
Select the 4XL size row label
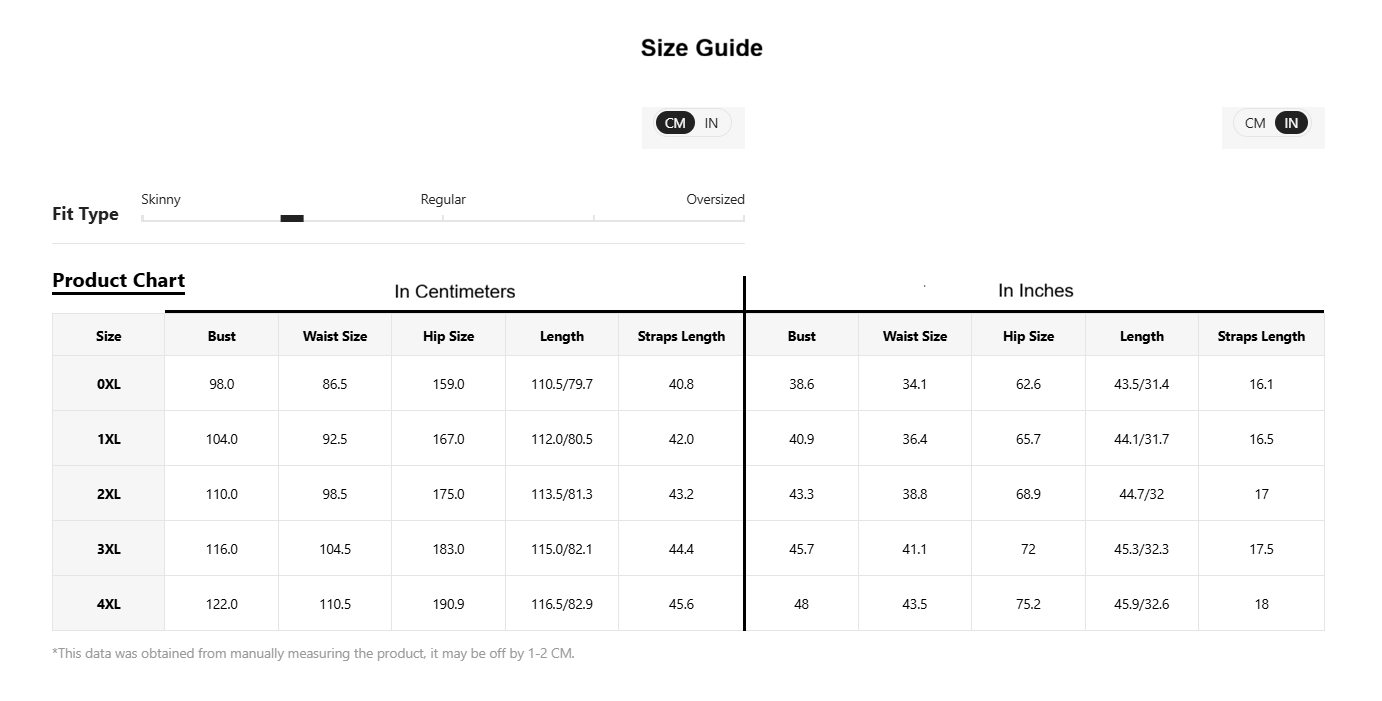coord(108,604)
